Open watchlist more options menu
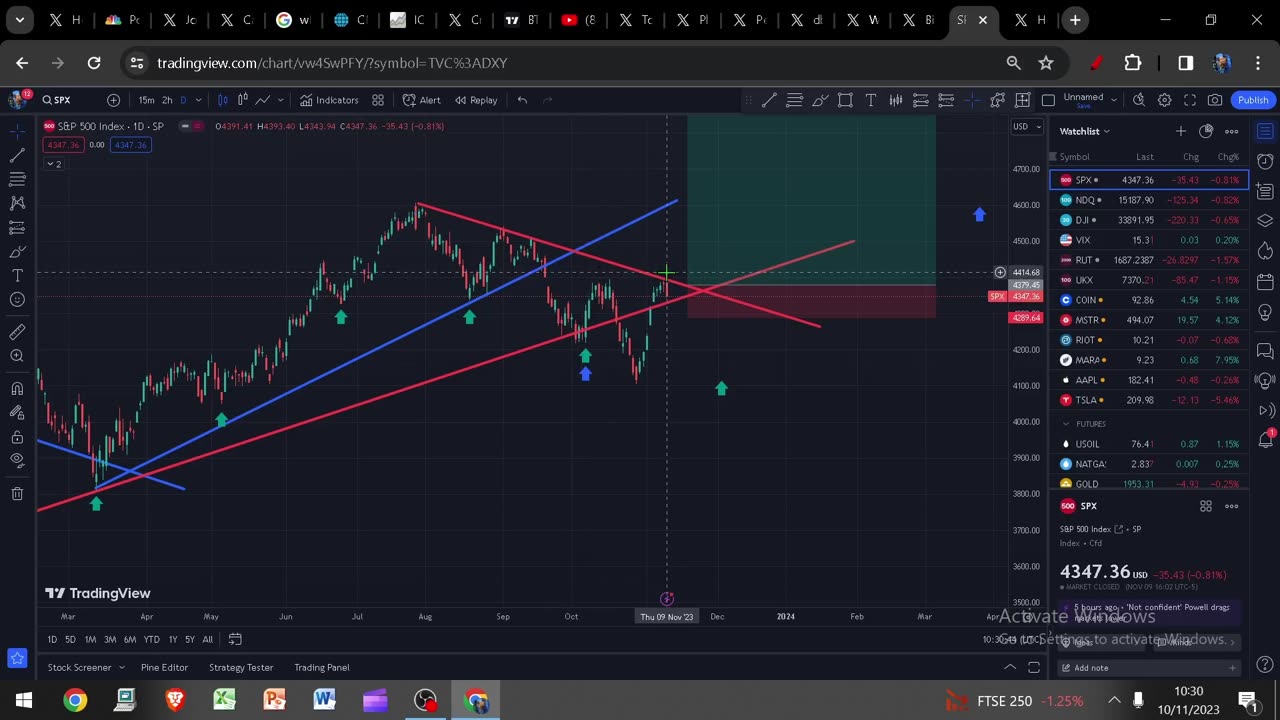The height and width of the screenshot is (720, 1280). tap(1232, 131)
